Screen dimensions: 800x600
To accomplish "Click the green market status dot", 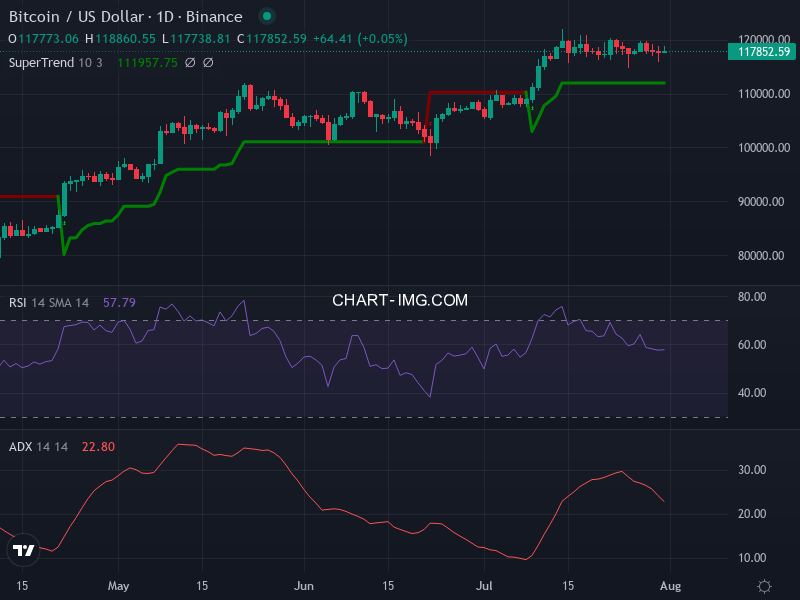I will pyautogui.click(x=266, y=16).
